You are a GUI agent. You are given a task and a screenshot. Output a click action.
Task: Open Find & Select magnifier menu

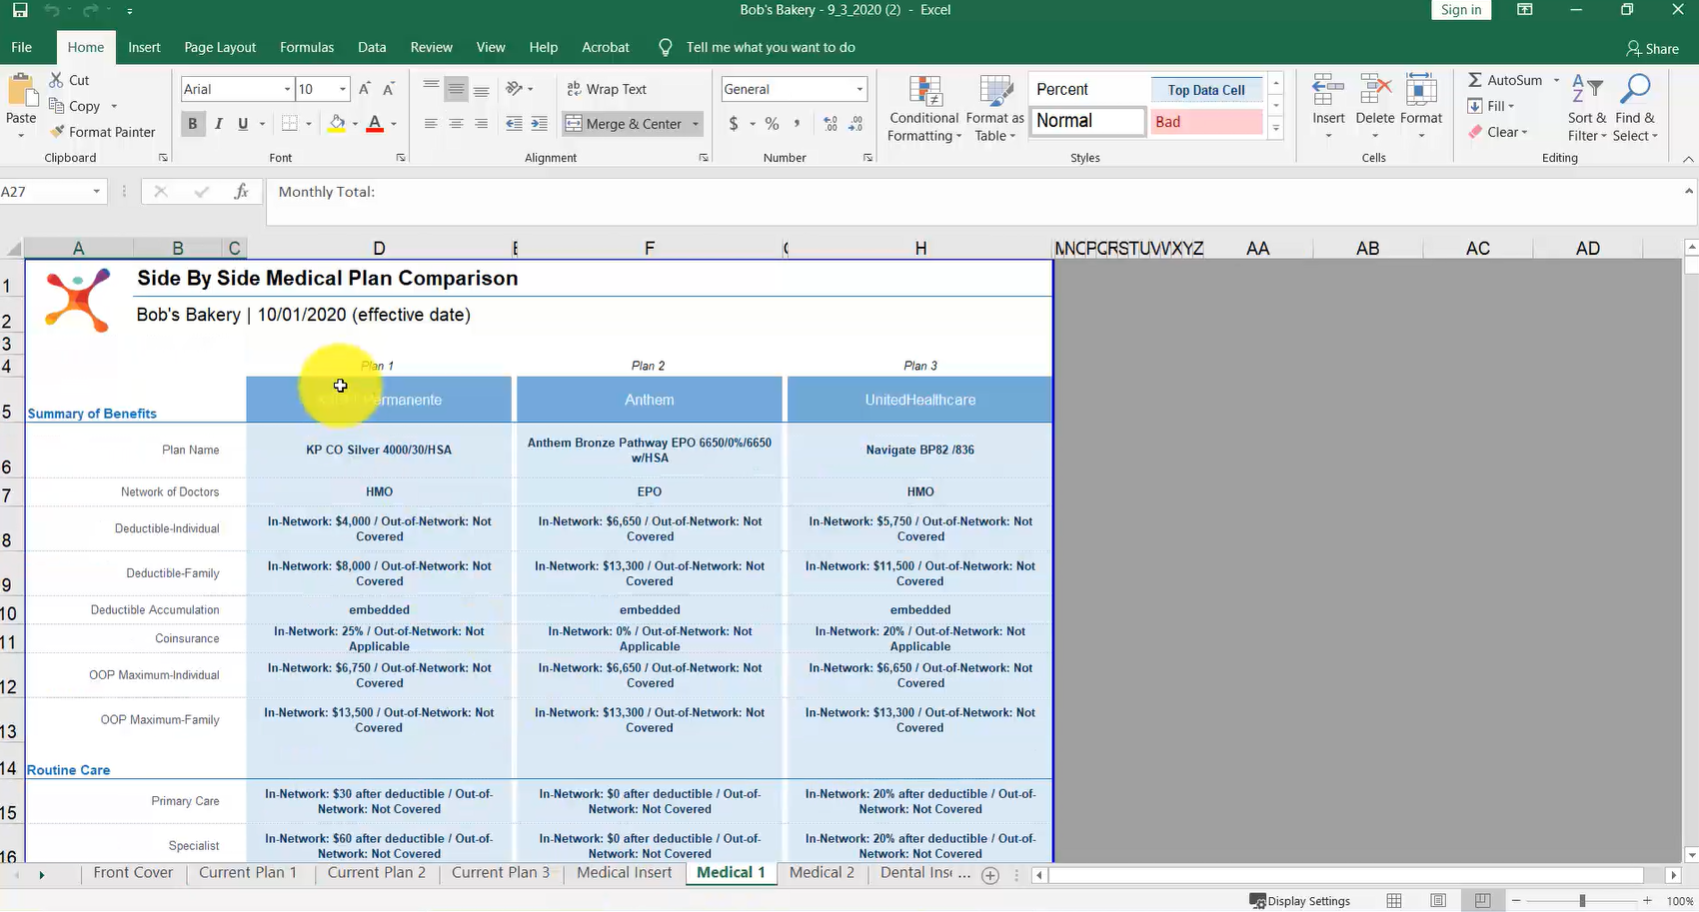[x=1635, y=108]
